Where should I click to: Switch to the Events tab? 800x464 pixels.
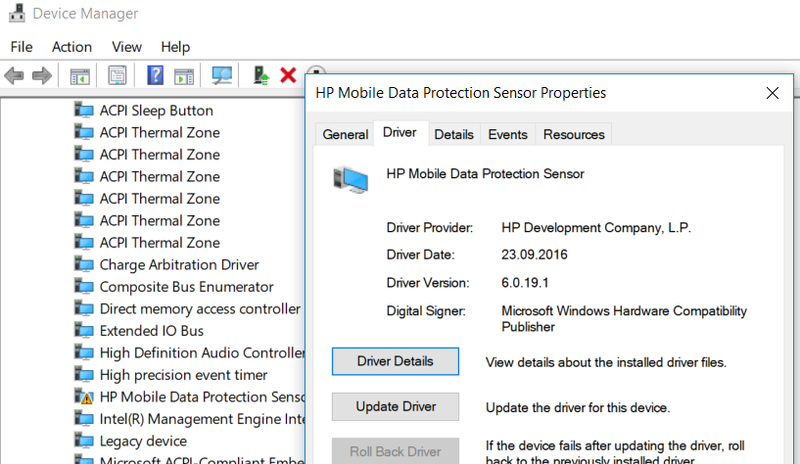[x=508, y=134]
